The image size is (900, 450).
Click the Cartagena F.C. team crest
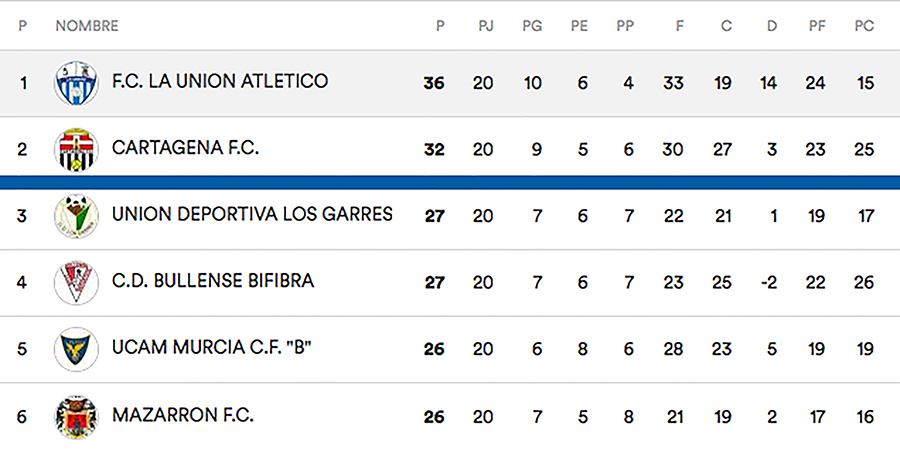[76, 149]
